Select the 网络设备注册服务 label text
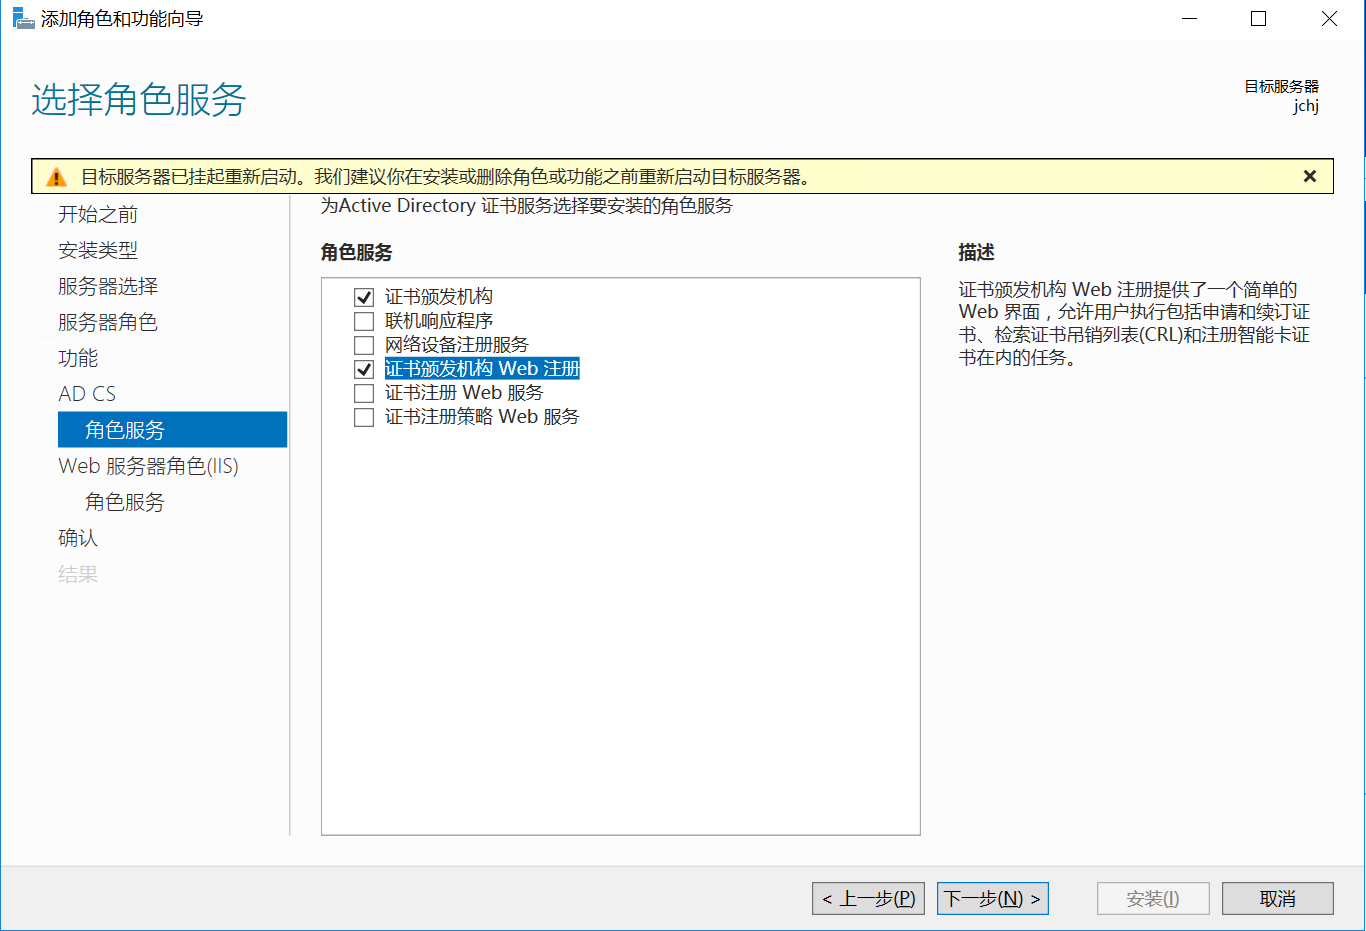 [457, 345]
